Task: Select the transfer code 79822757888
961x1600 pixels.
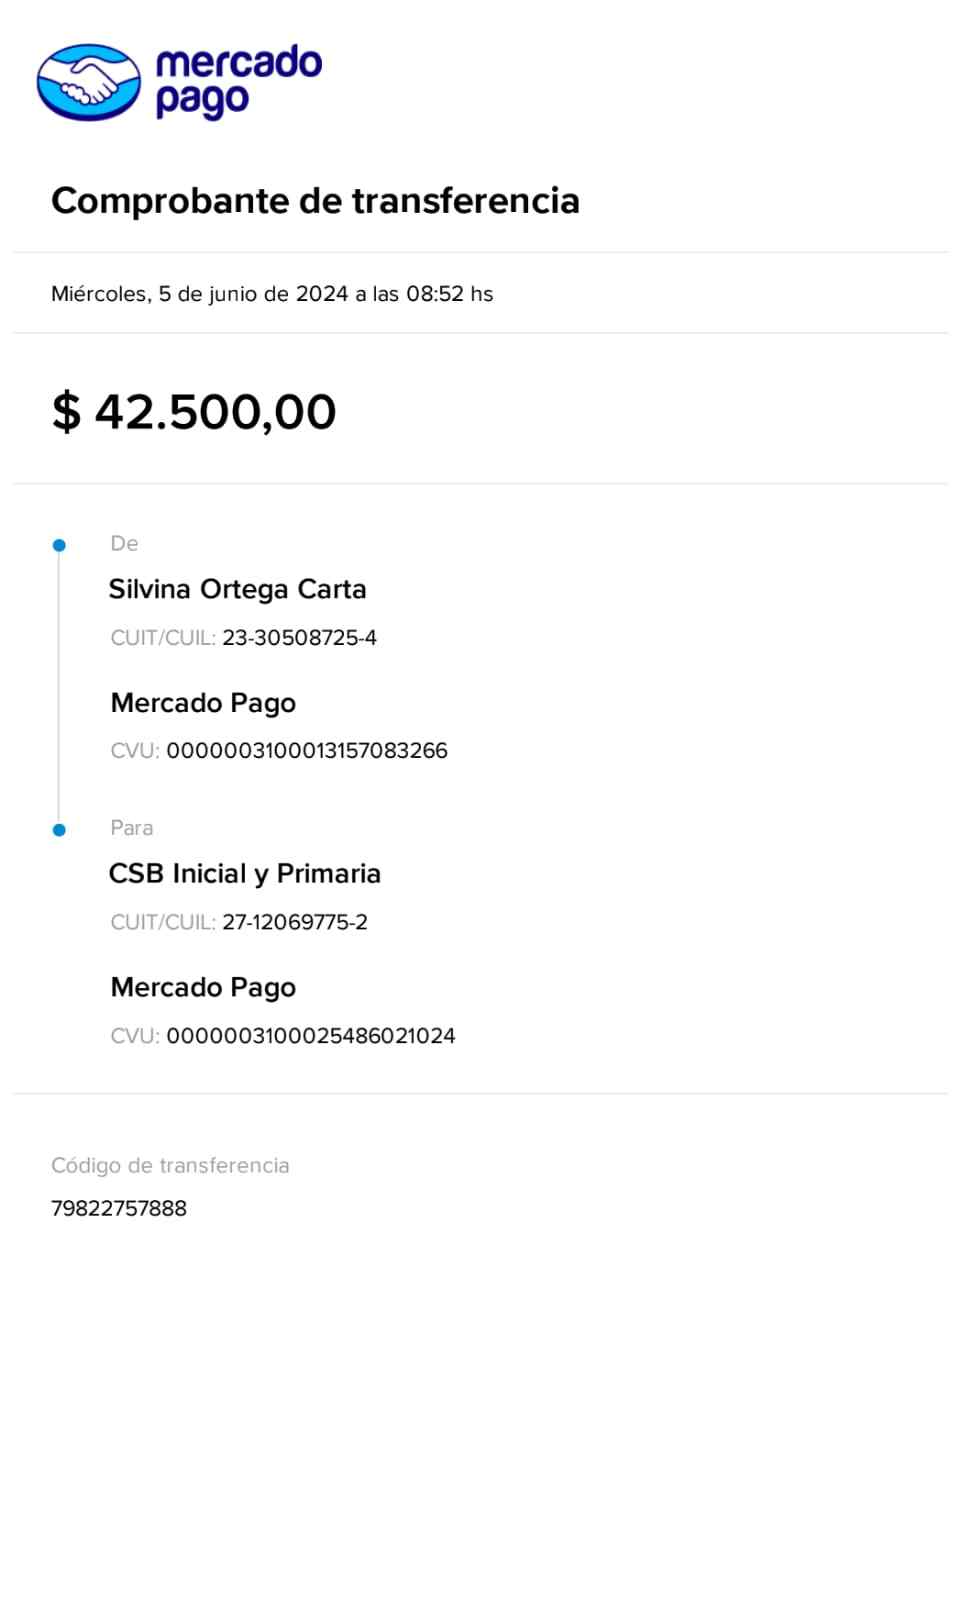Action: 119,1208
